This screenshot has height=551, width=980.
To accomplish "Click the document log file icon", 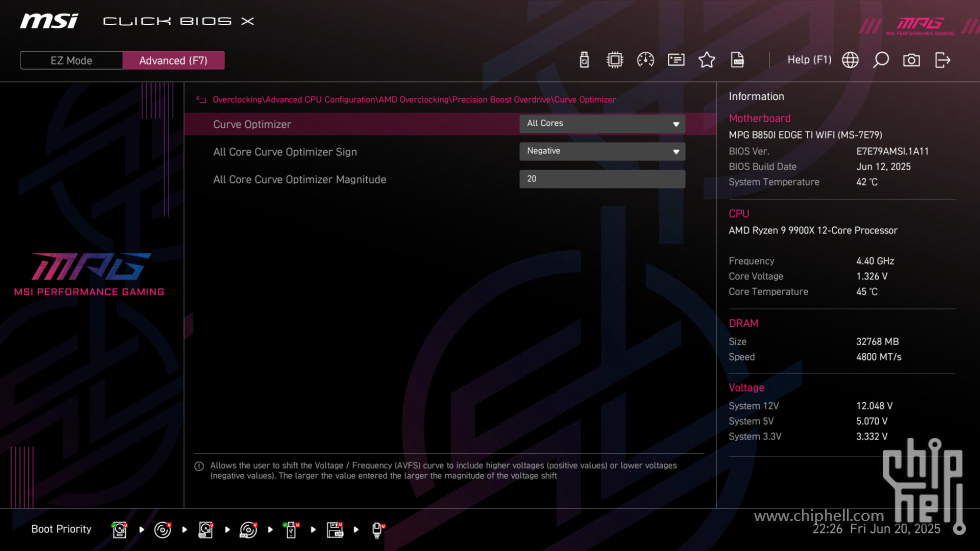I will [x=738, y=60].
